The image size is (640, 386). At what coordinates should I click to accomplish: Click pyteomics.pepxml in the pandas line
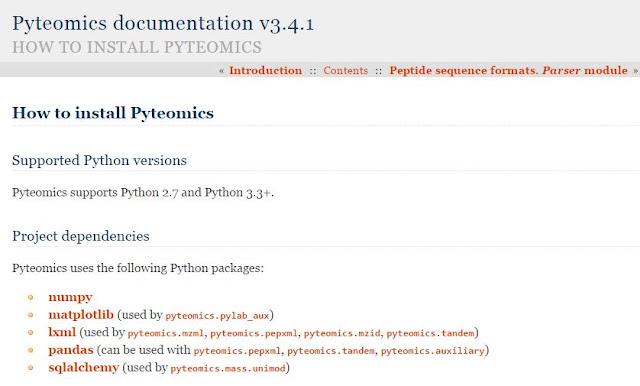[237, 351]
